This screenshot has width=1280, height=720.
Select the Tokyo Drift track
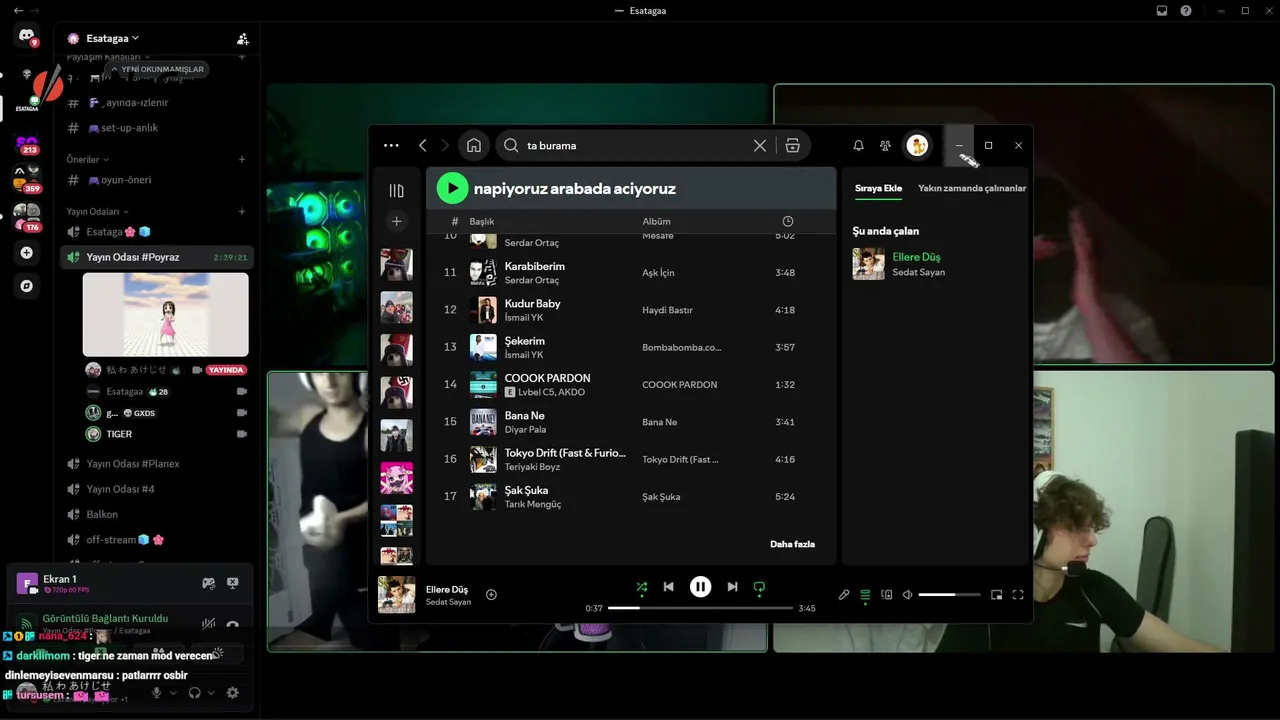631,459
